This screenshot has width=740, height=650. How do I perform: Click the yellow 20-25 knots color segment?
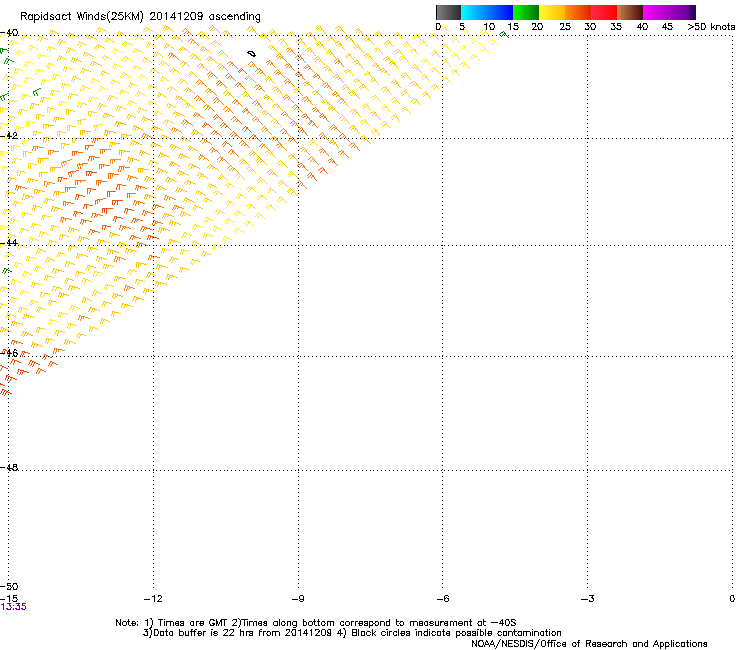click(x=552, y=12)
